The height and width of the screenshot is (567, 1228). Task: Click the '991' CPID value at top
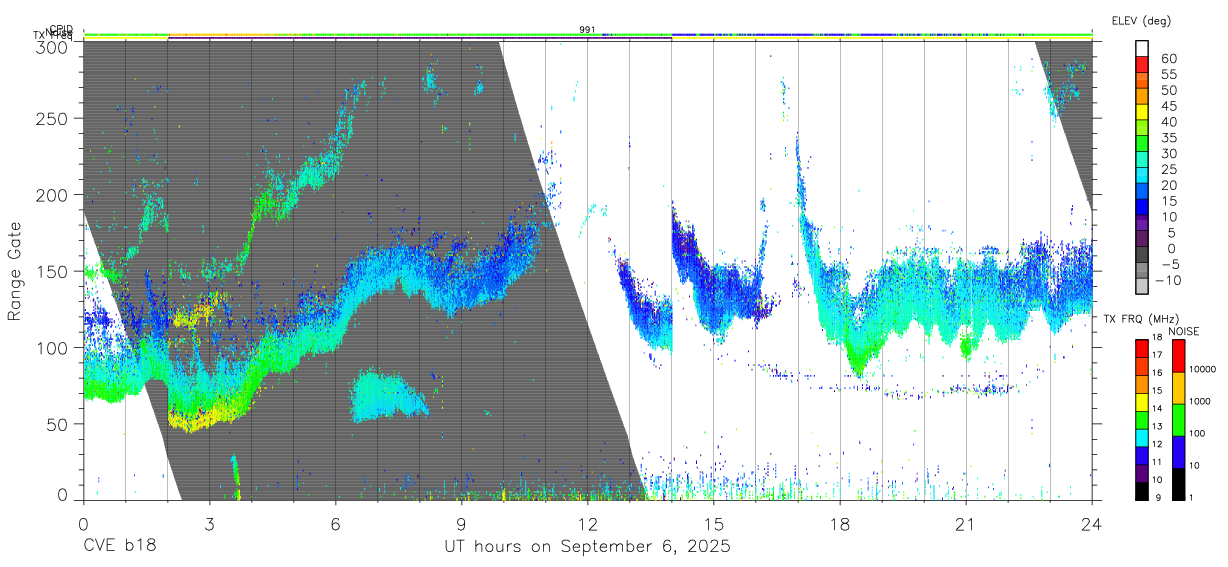tap(587, 30)
